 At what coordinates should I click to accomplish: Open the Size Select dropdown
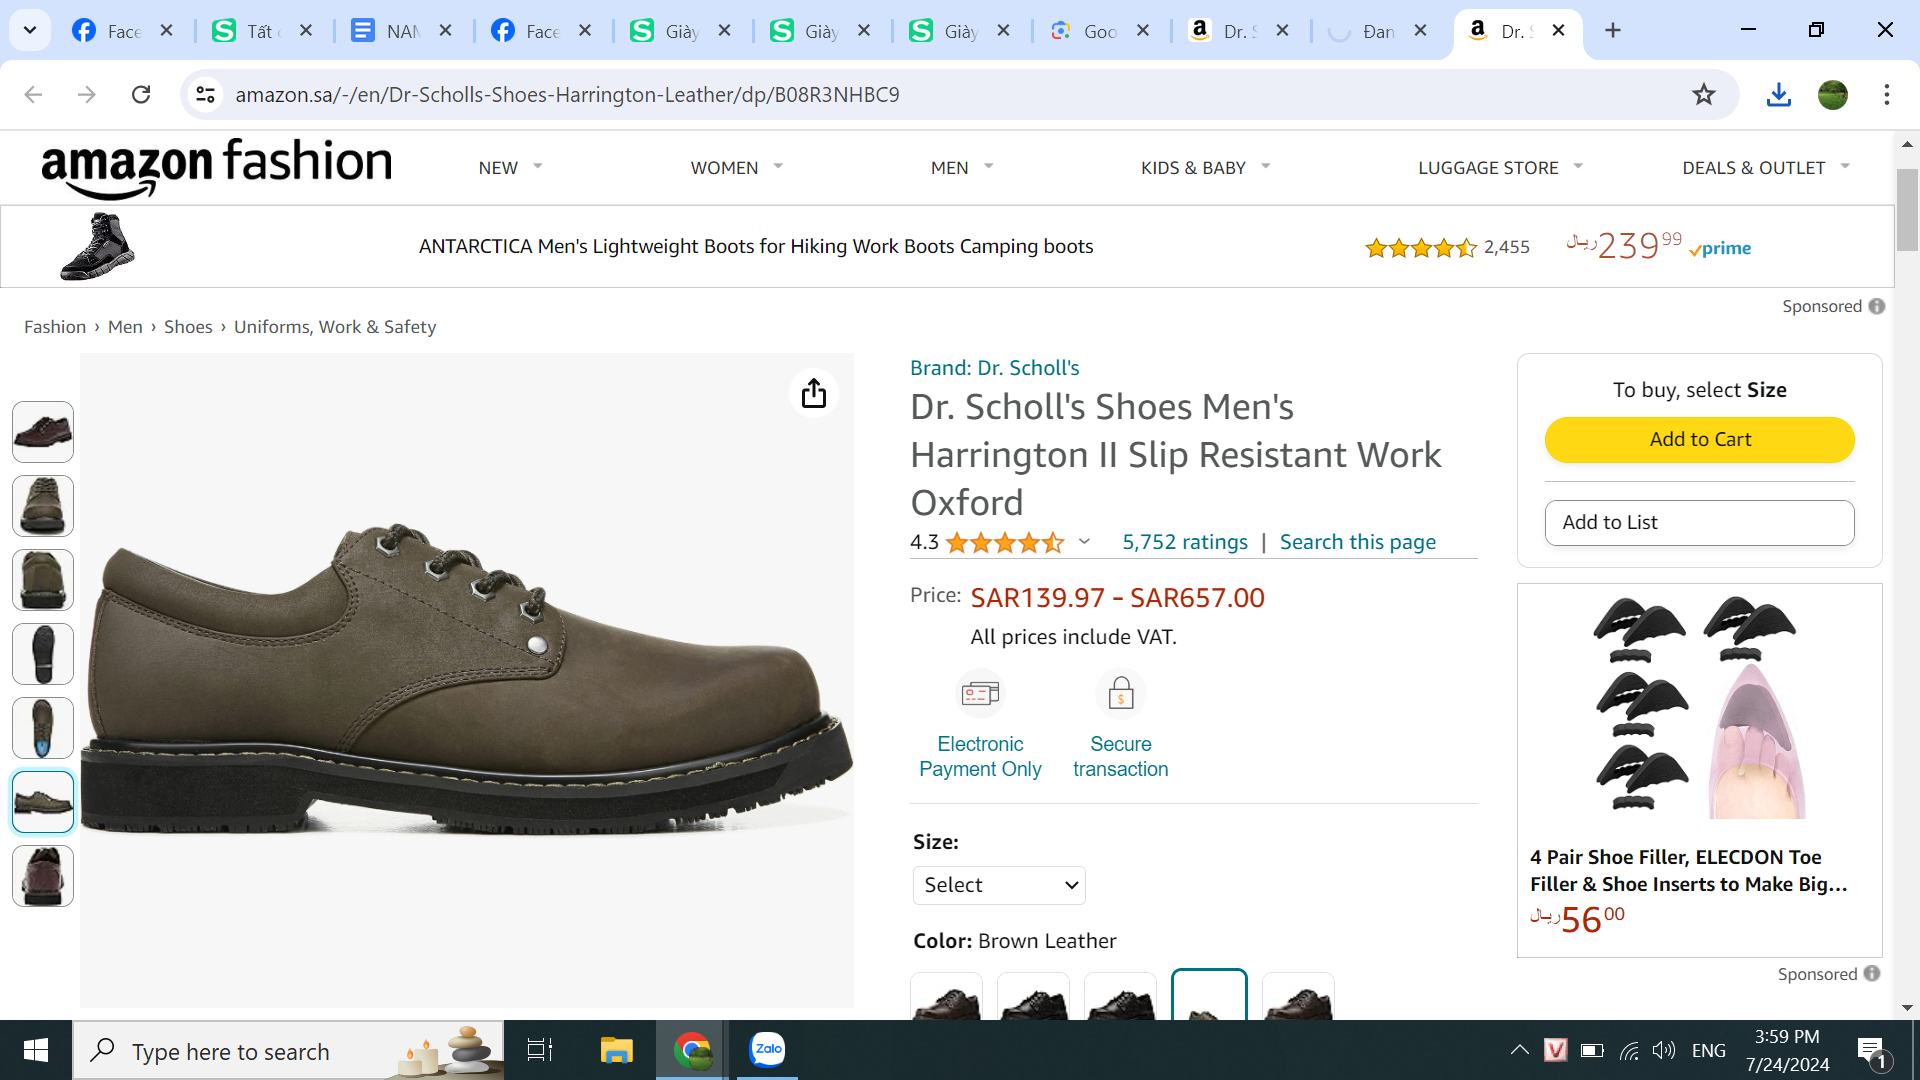click(999, 885)
